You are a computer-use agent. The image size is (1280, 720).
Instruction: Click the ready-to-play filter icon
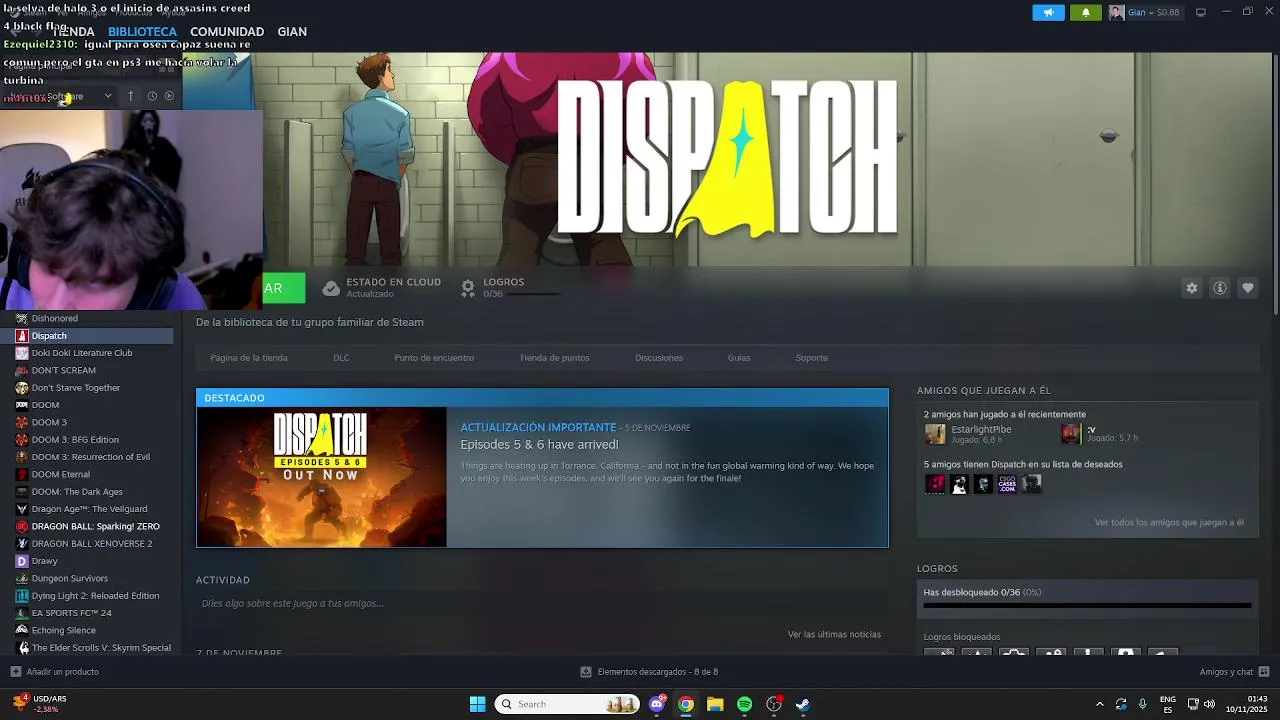point(169,96)
